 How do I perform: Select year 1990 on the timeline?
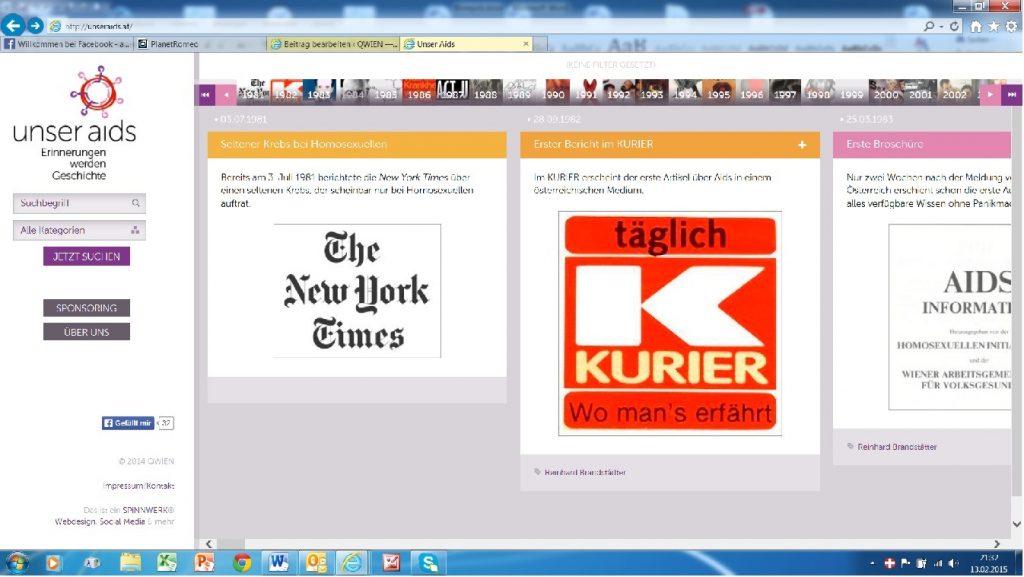[554, 95]
